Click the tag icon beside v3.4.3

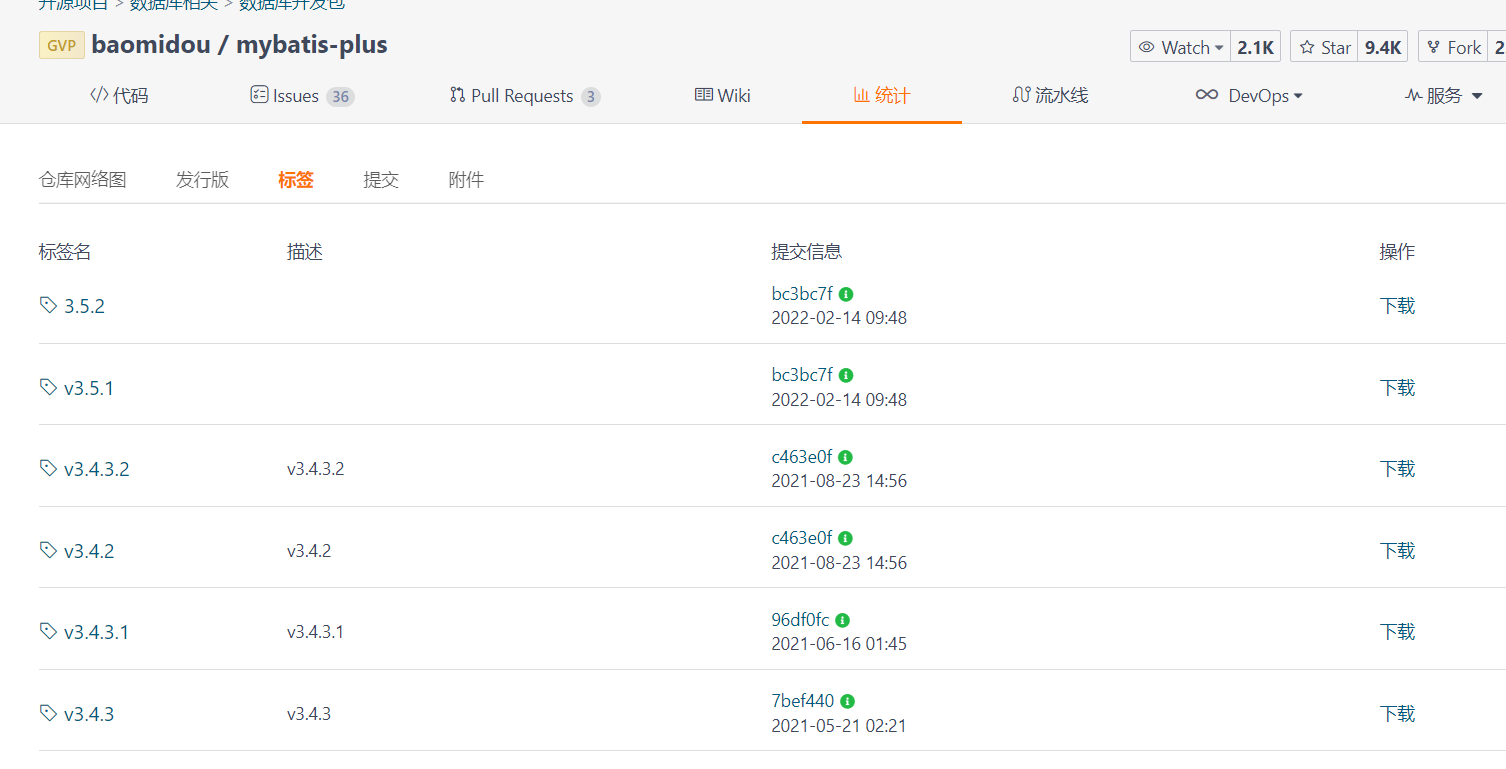coord(48,713)
